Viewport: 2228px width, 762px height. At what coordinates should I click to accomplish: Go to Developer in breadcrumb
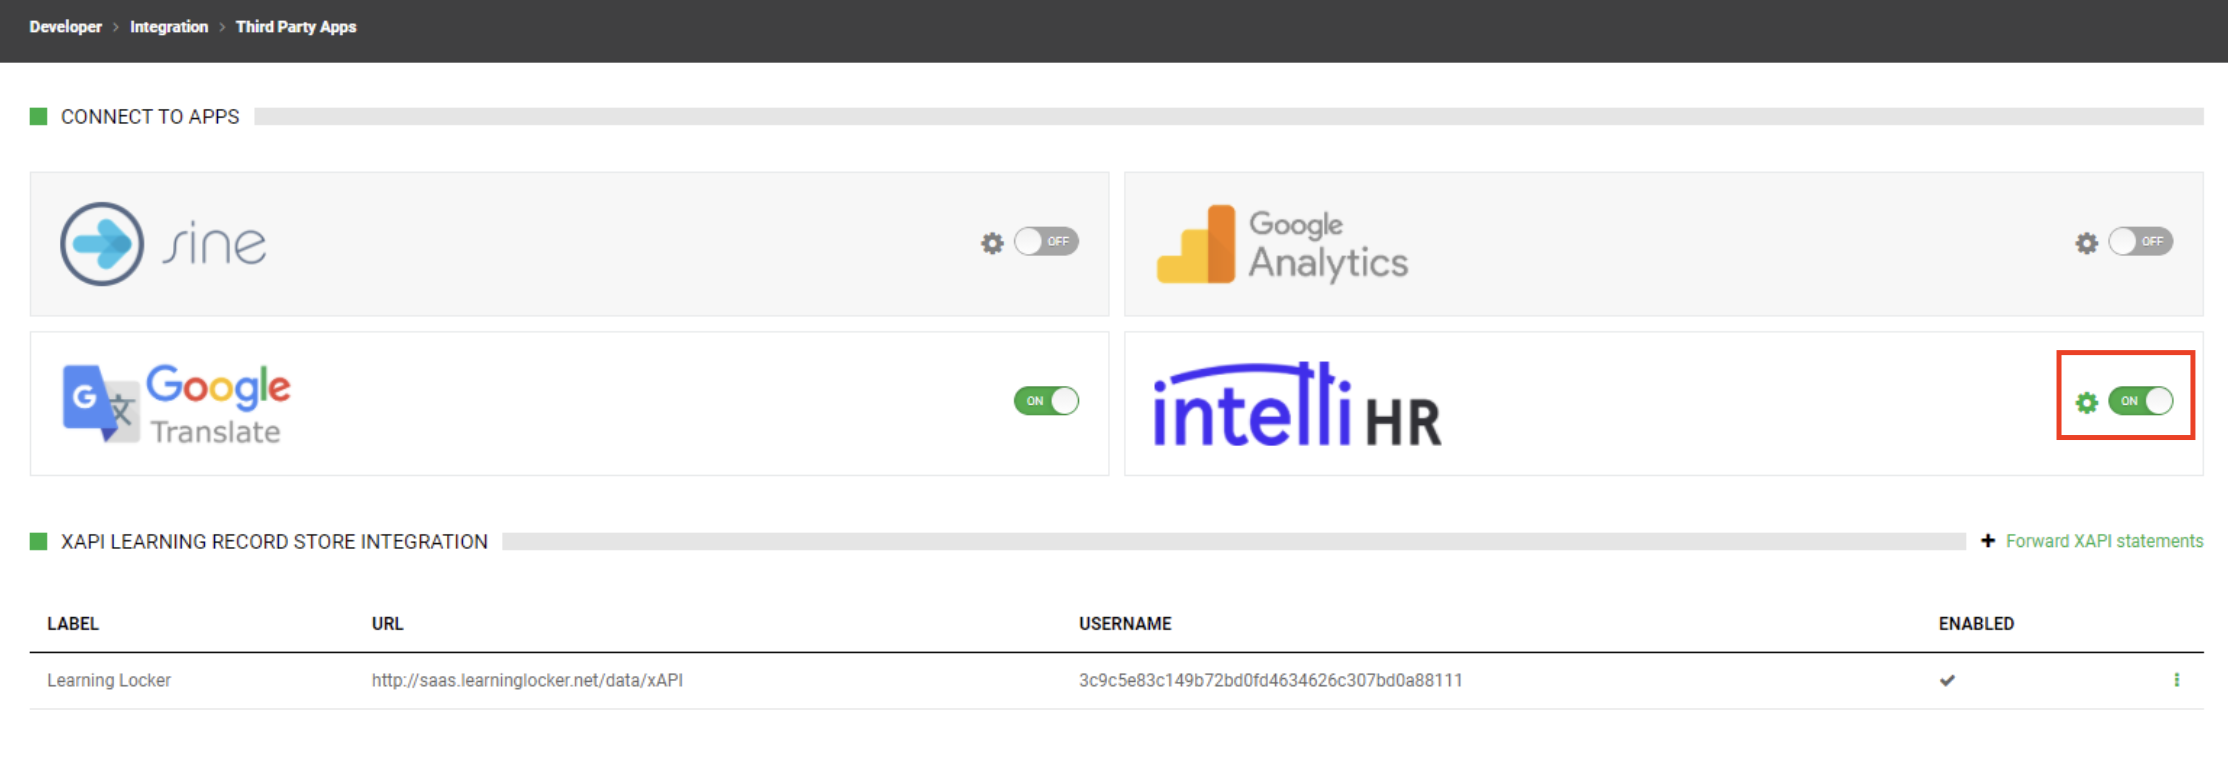pyautogui.click(x=65, y=27)
